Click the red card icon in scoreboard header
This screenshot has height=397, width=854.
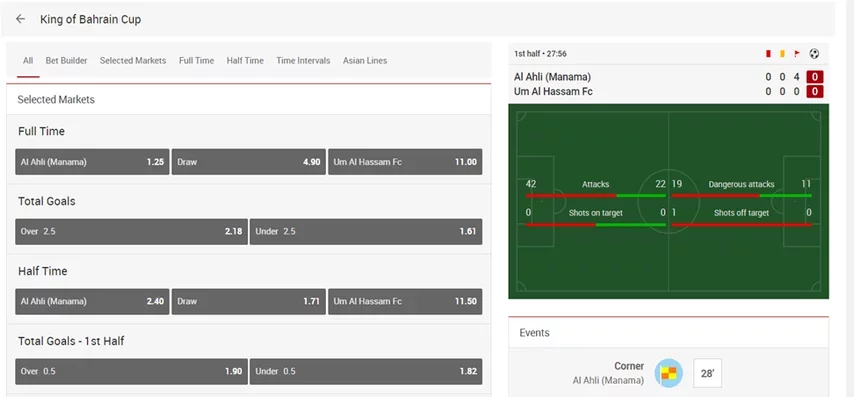(768, 53)
